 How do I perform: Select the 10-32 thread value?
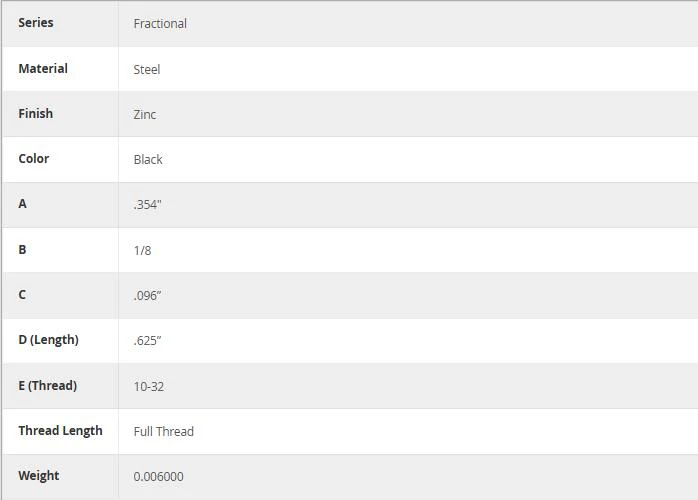point(149,386)
